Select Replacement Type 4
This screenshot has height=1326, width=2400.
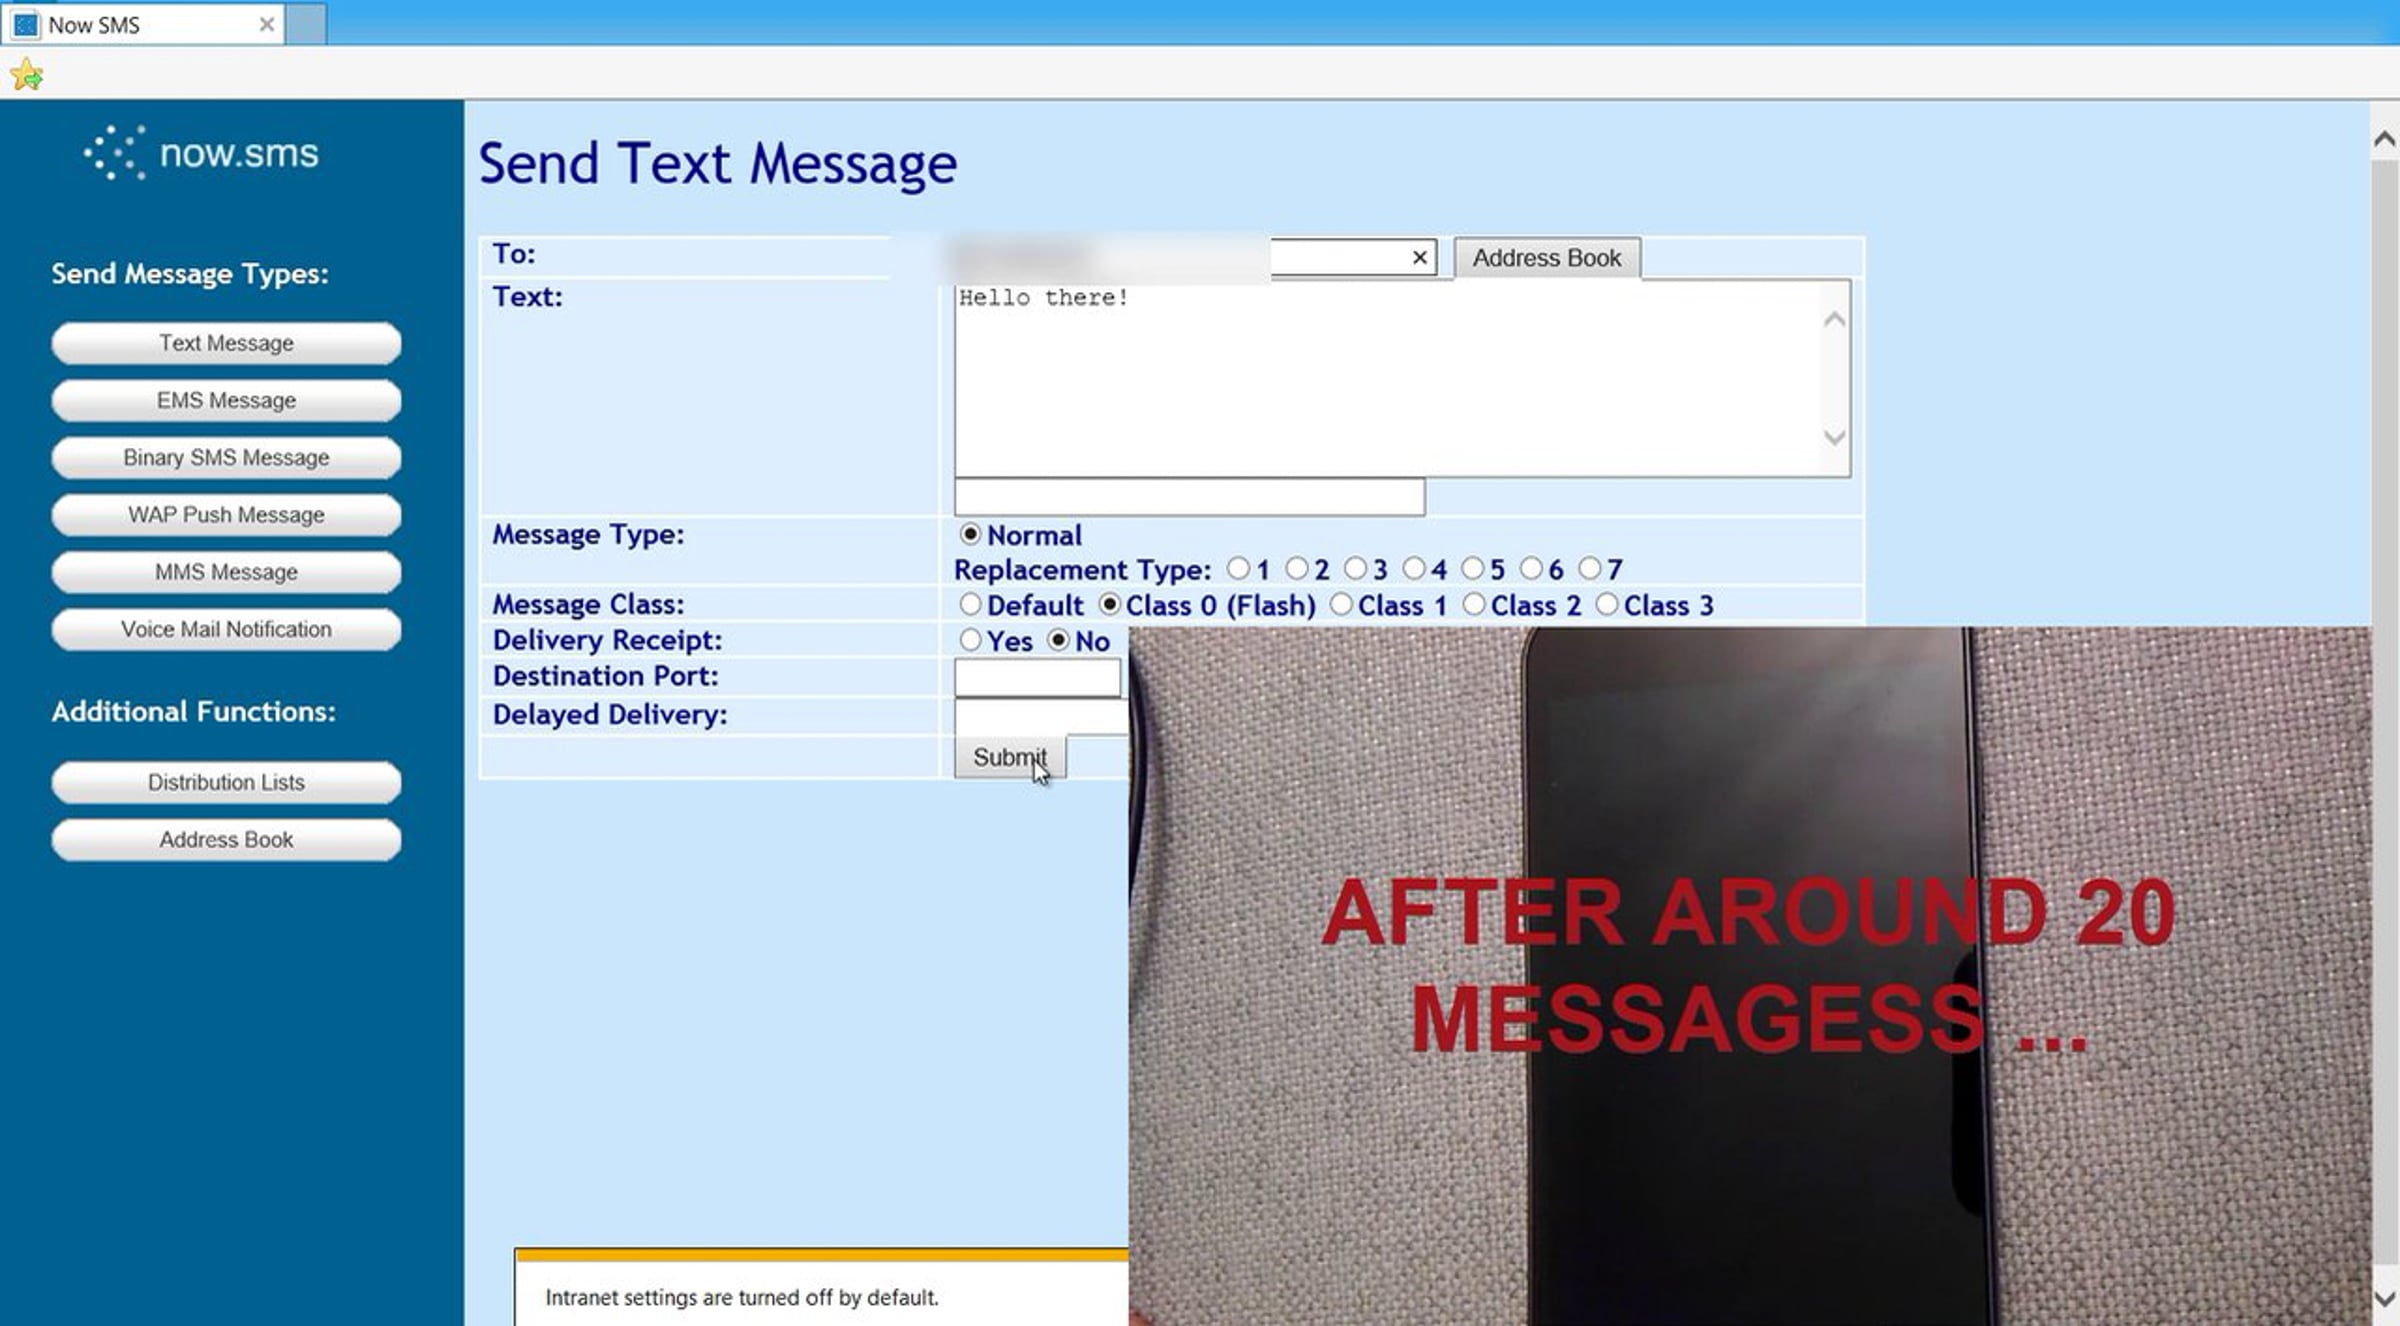click(1414, 568)
